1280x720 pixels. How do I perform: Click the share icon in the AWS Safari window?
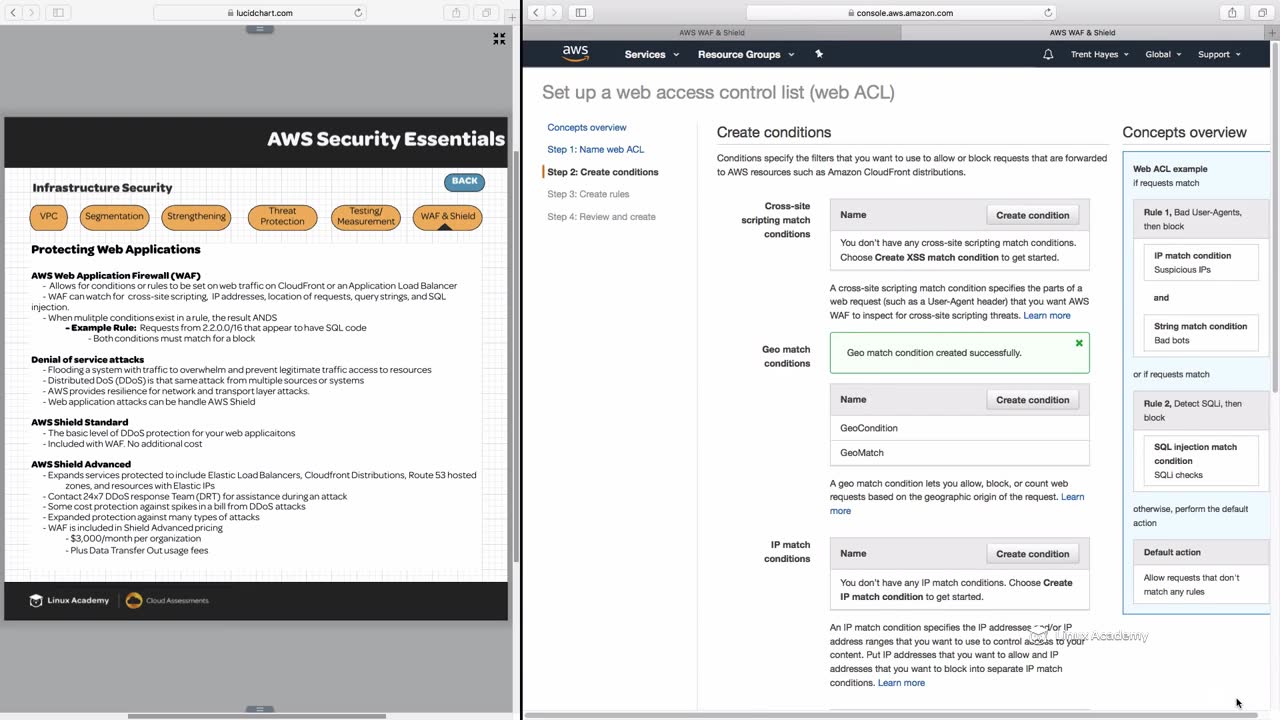click(1232, 13)
